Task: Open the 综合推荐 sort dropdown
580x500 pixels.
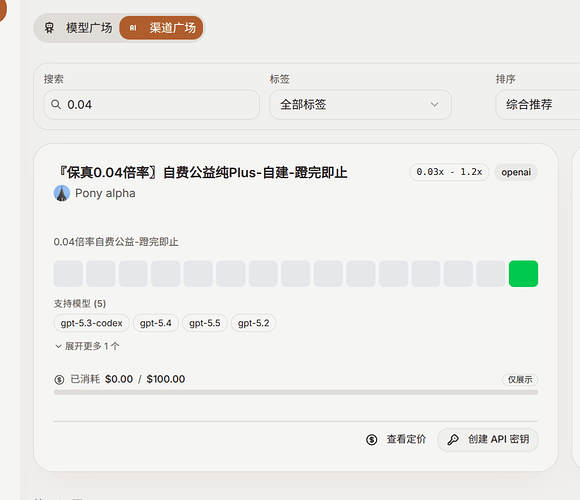Action: click(538, 104)
